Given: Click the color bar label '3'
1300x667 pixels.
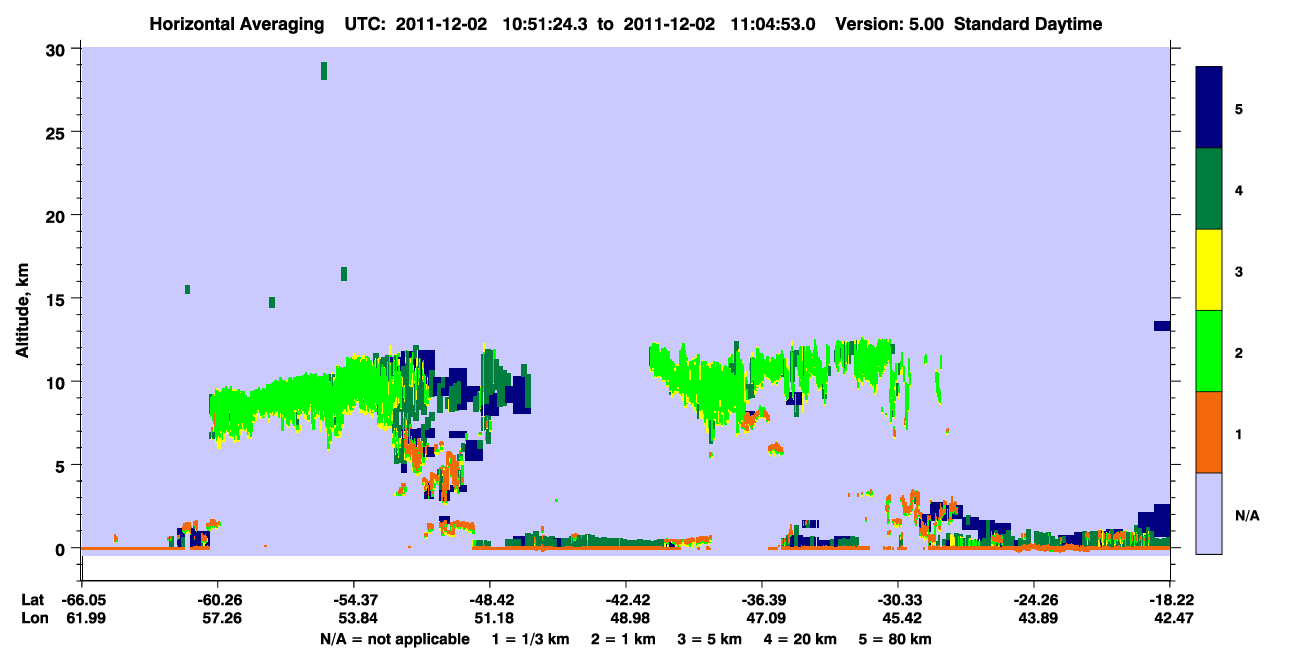Looking at the screenshot, I should tap(1239, 271).
